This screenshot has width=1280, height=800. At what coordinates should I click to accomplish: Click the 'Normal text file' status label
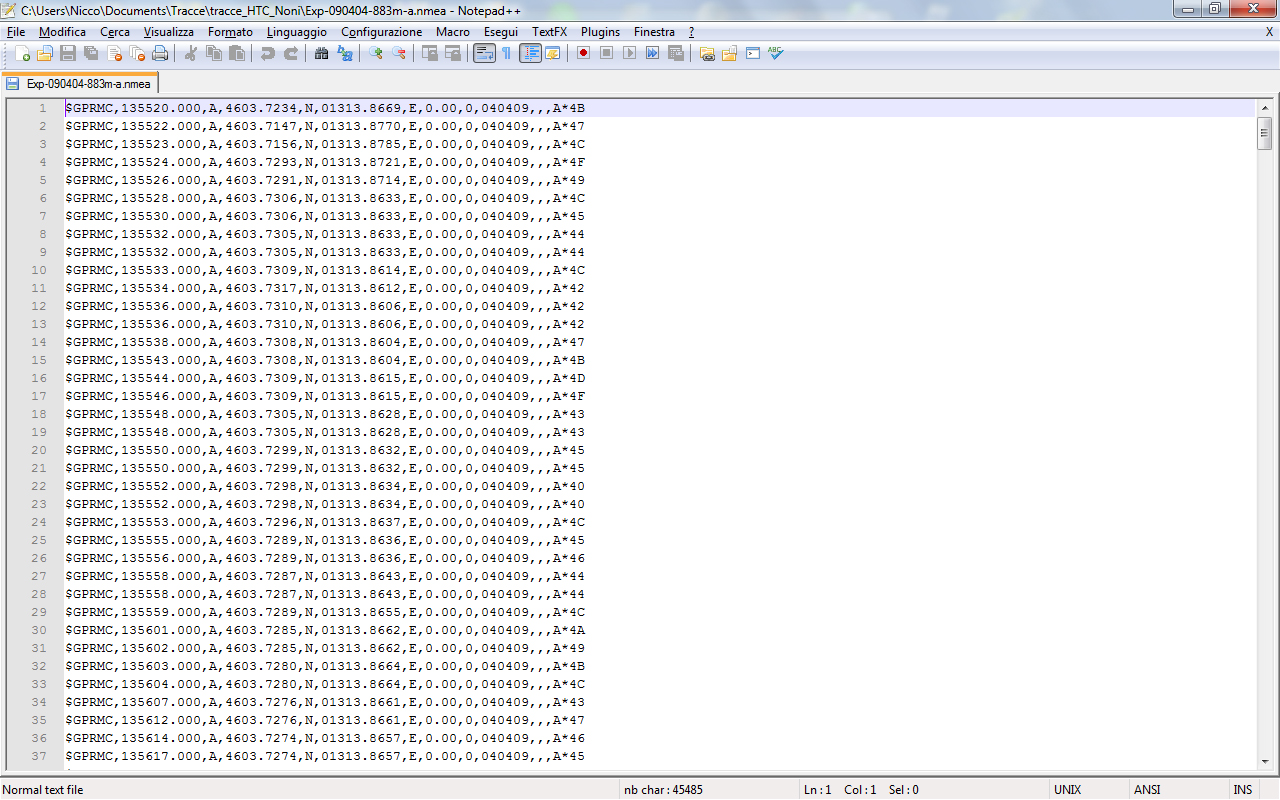tap(43, 790)
